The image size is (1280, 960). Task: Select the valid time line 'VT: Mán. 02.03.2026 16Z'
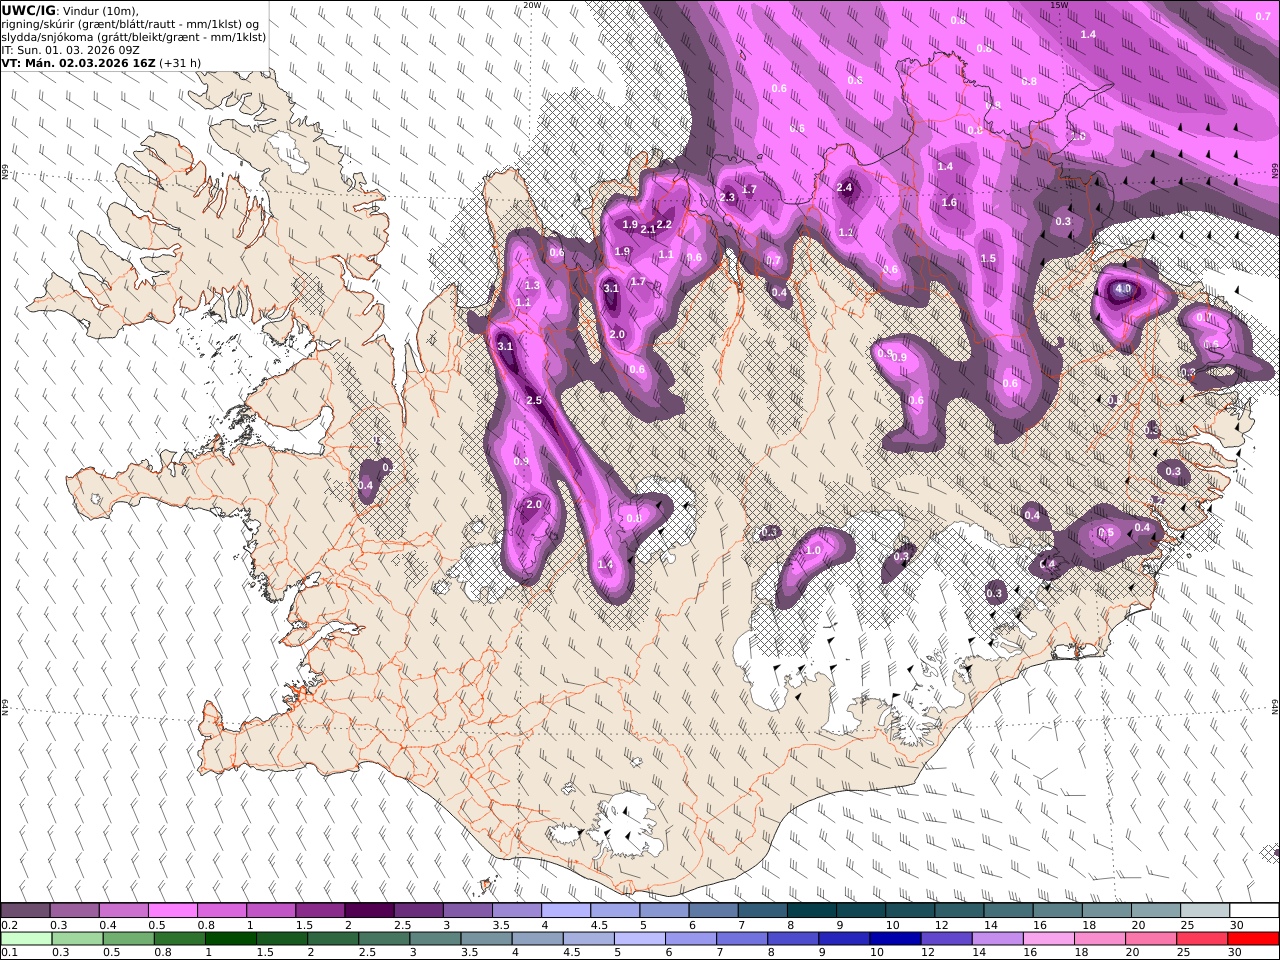tap(78, 63)
